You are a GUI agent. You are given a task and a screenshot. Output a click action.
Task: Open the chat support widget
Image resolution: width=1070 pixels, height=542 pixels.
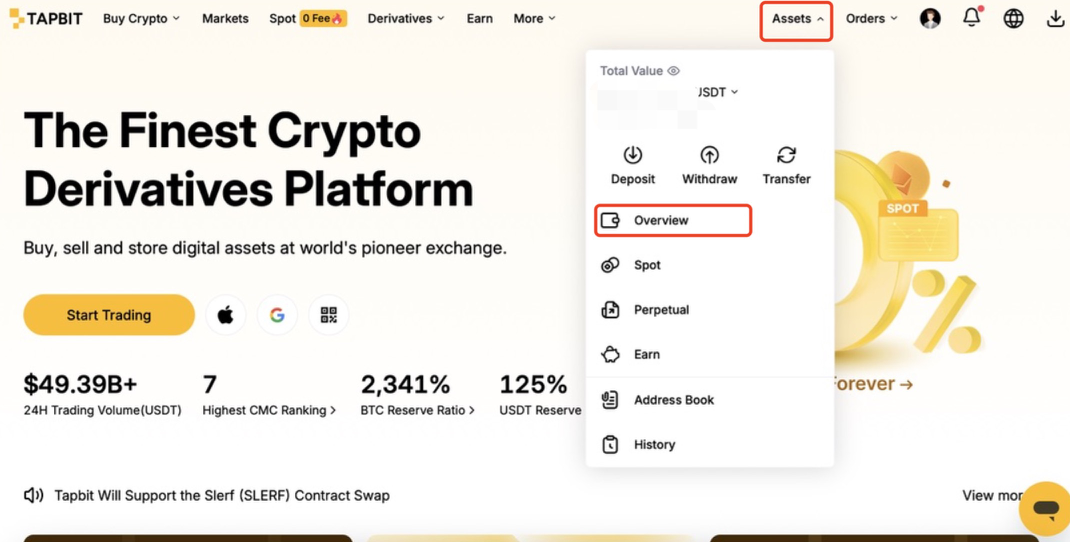point(1045,509)
